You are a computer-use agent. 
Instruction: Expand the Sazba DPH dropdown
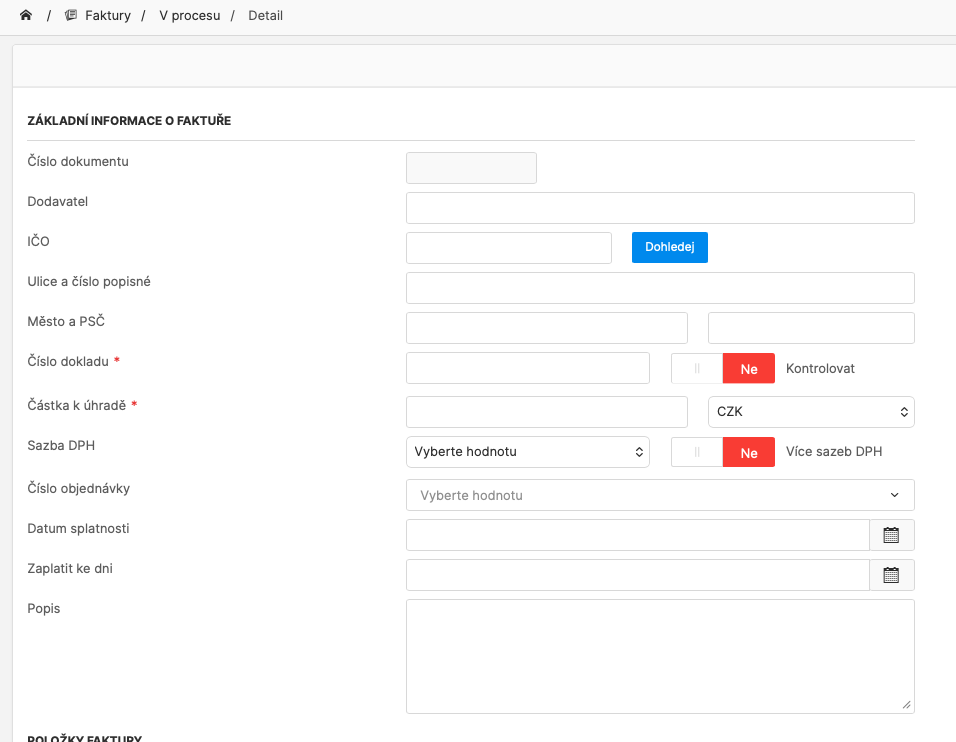(527, 452)
